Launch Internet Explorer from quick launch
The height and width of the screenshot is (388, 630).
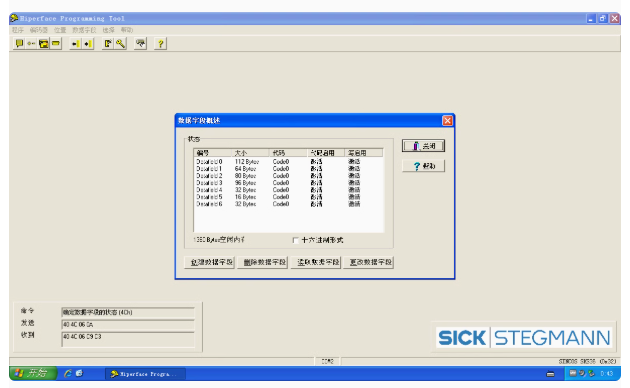click(68, 374)
